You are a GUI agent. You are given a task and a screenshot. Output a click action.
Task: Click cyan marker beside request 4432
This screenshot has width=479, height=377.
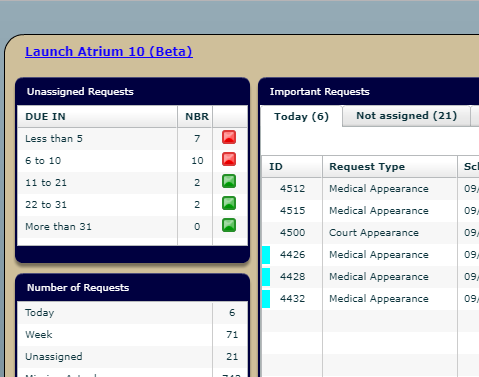pyautogui.click(x=266, y=299)
